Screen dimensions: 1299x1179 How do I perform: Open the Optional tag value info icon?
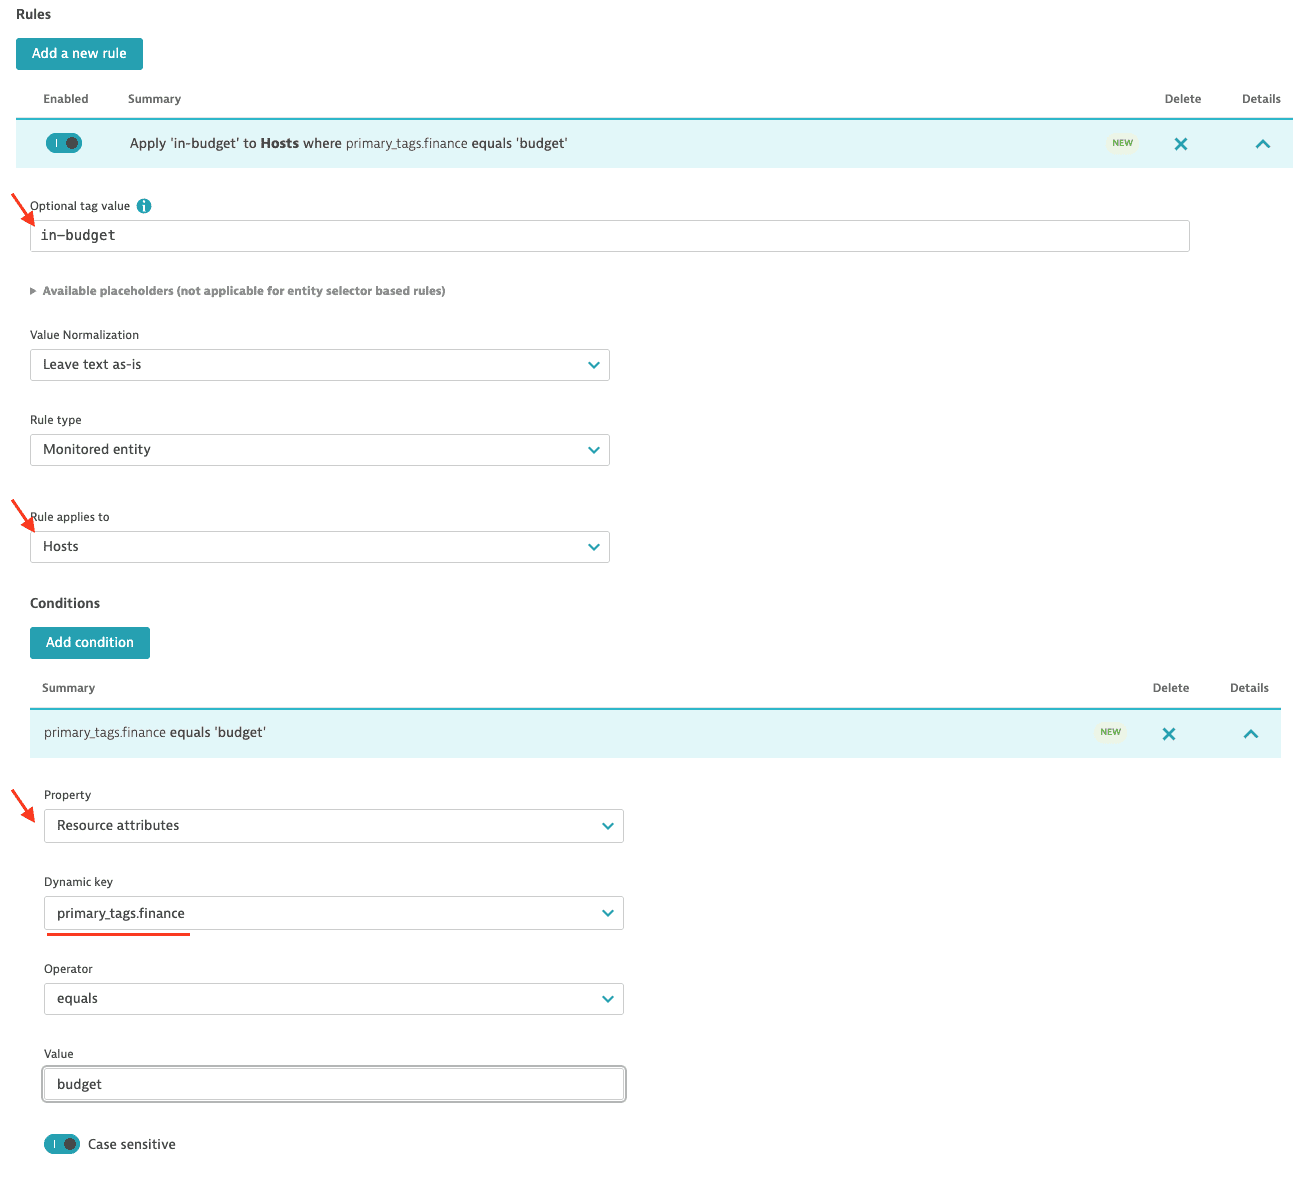click(x=144, y=206)
